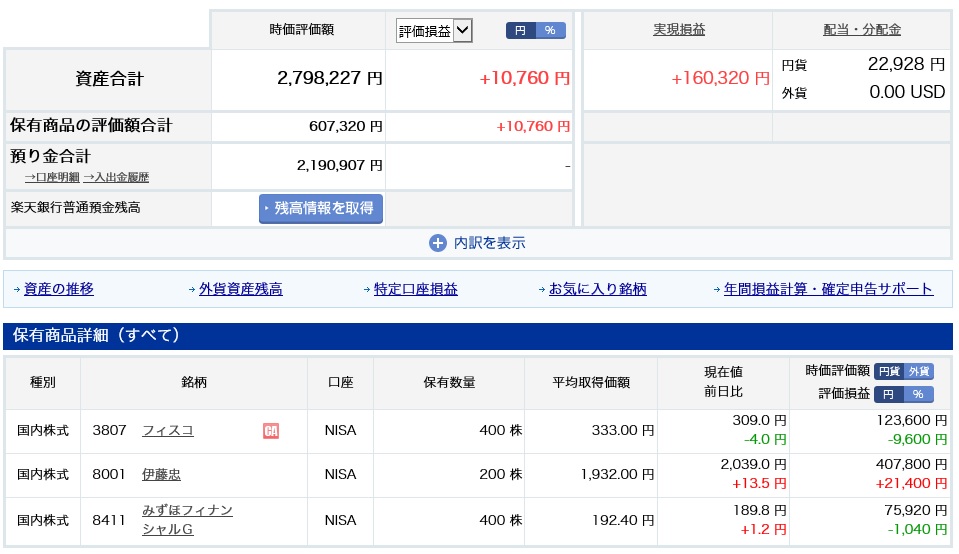The height and width of the screenshot is (554, 959).
Task: Click the red icon next to フィスコ
Action: coord(270,431)
